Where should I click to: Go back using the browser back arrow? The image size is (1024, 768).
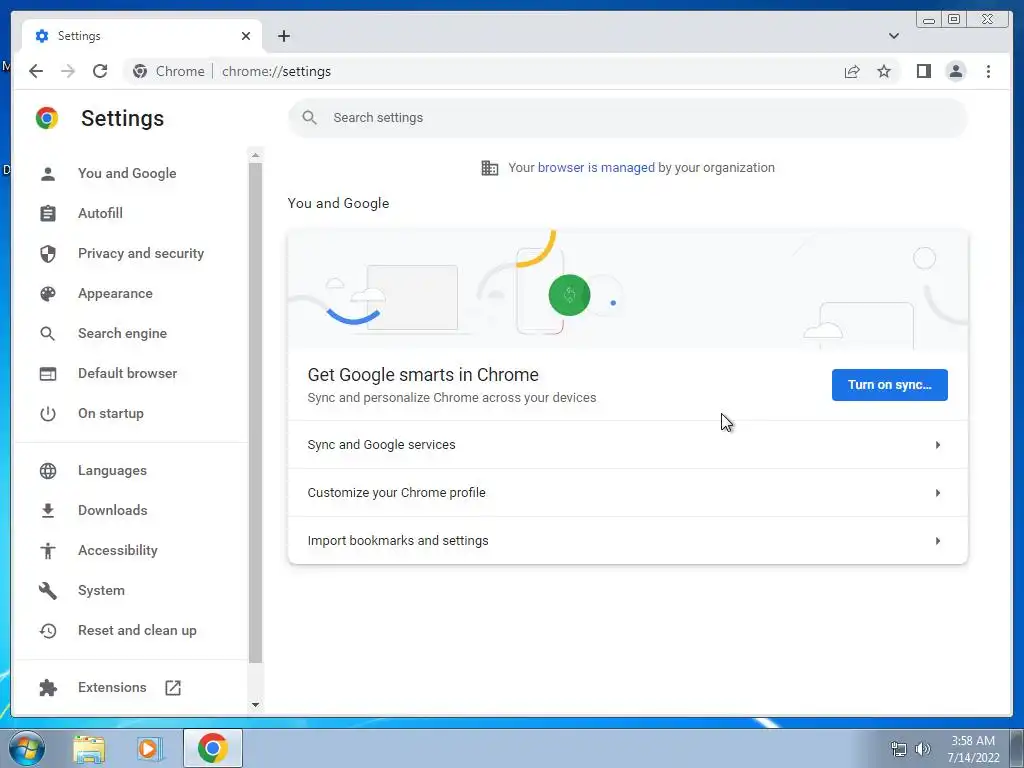[36, 71]
